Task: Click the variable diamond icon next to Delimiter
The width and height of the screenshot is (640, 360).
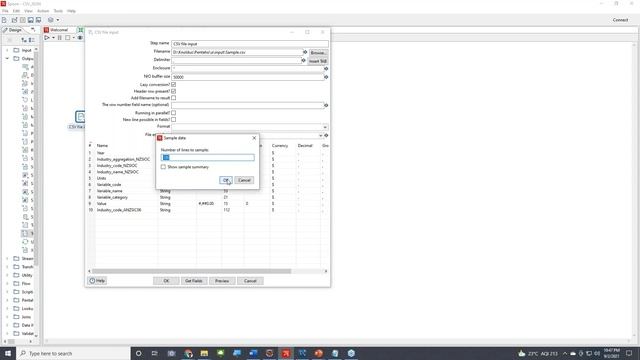Action: point(303,60)
